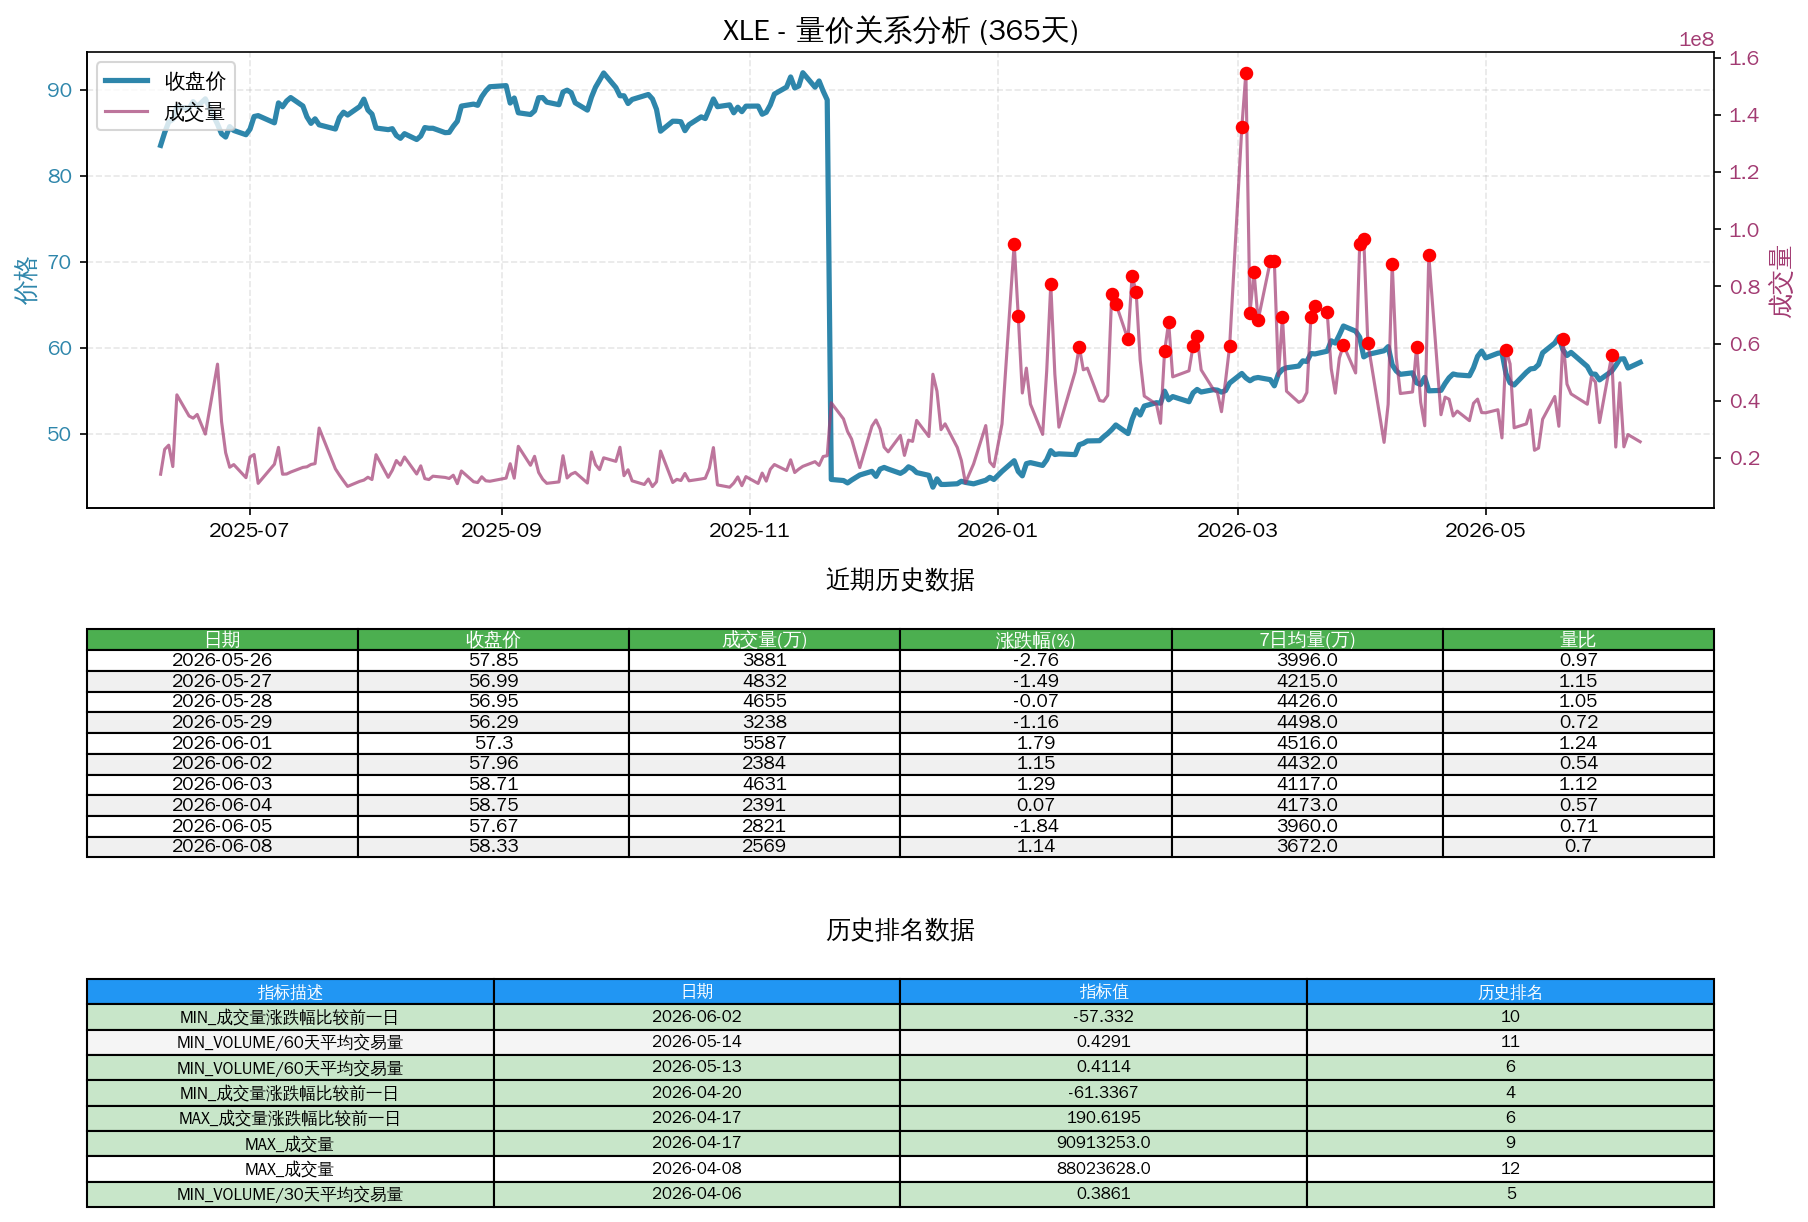The image size is (1808, 1222).
Task: Click the 指标值 column header
Action: click(x=1104, y=992)
